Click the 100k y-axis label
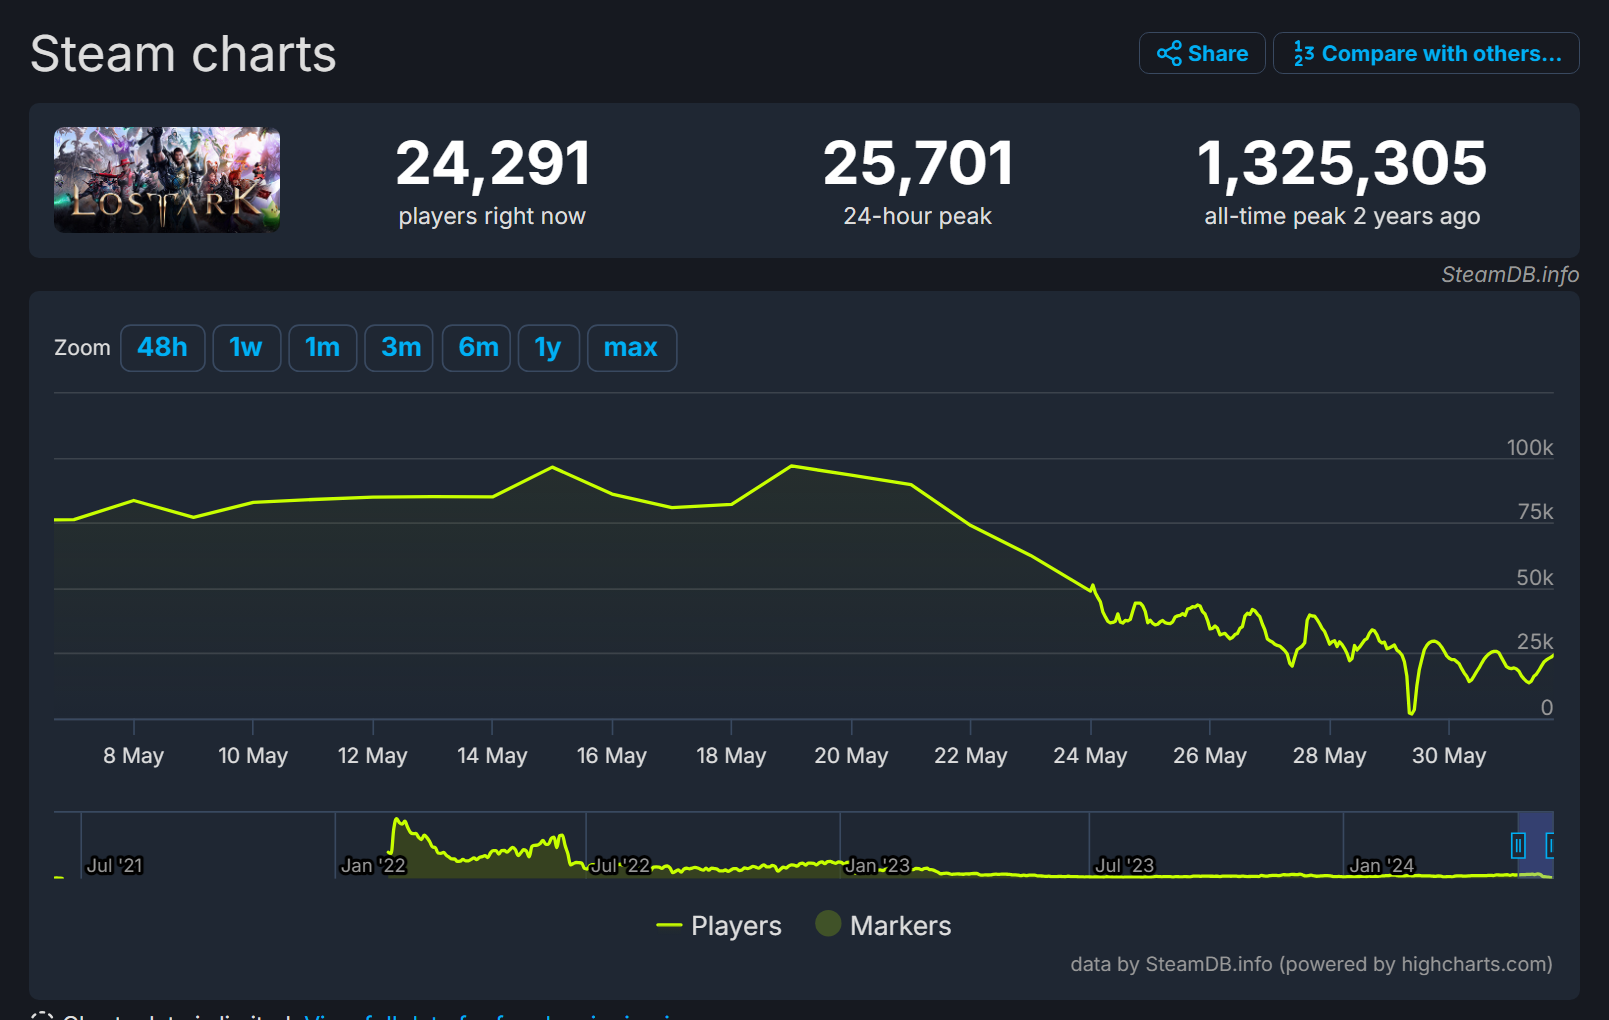Image resolution: width=1609 pixels, height=1020 pixels. tap(1530, 447)
